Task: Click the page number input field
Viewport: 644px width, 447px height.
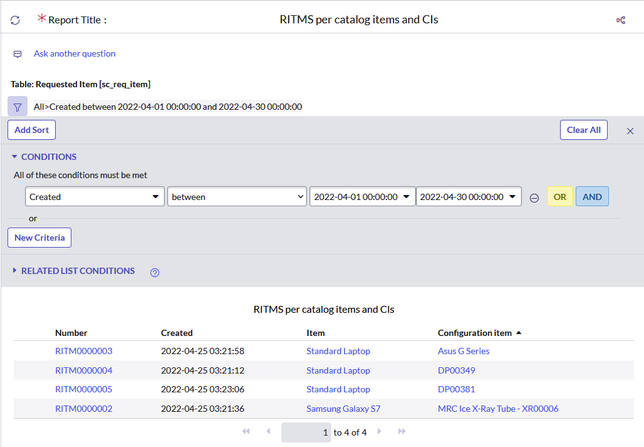Action: coord(306,432)
